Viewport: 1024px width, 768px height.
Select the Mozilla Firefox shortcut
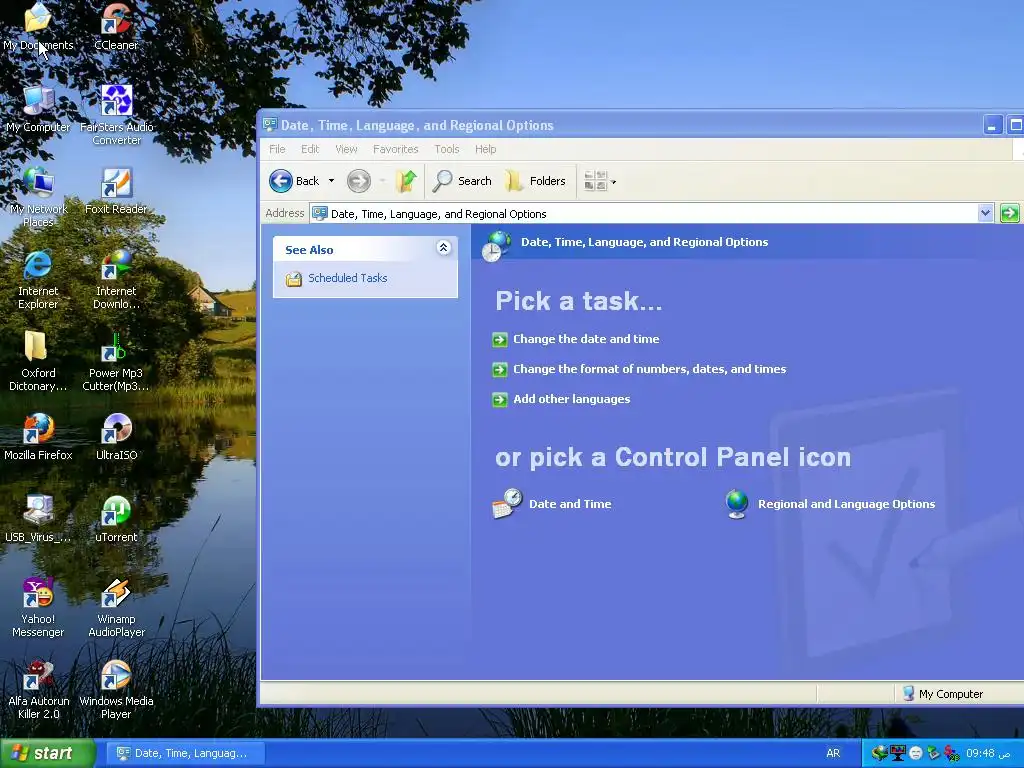click(x=38, y=436)
